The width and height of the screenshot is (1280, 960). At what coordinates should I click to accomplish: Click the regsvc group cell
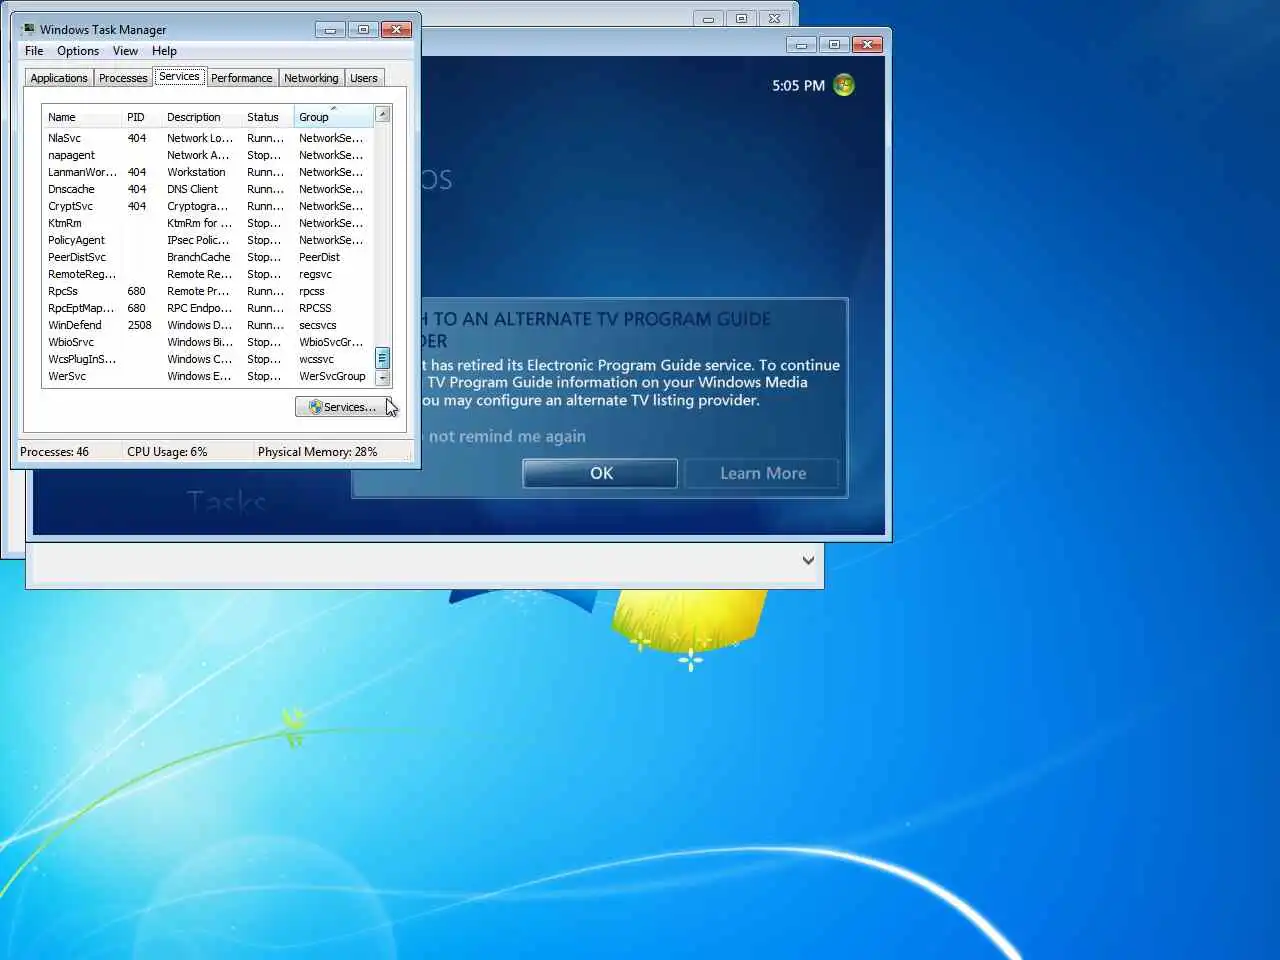(315, 274)
